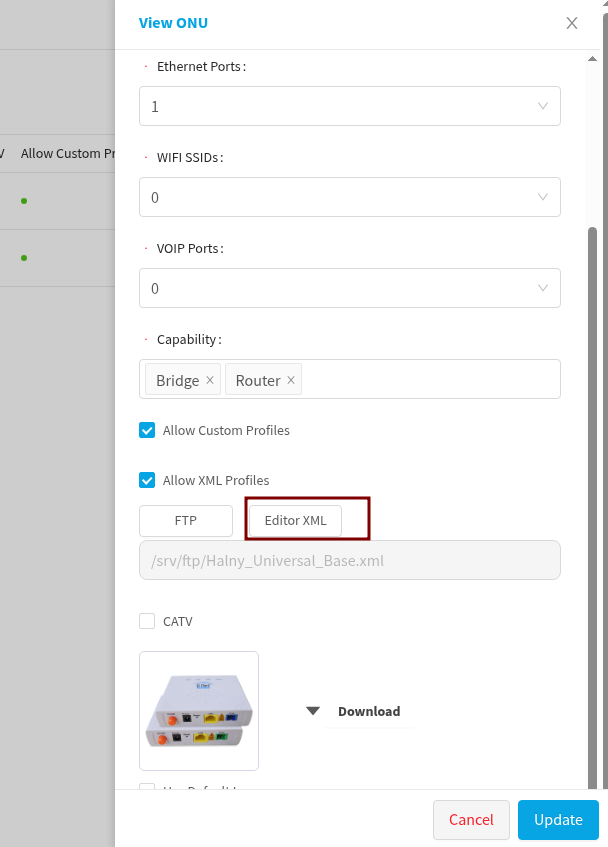Click the Ethernet Ports chevron arrow
Image resolution: width=608 pixels, height=847 pixels.
[543, 106]
